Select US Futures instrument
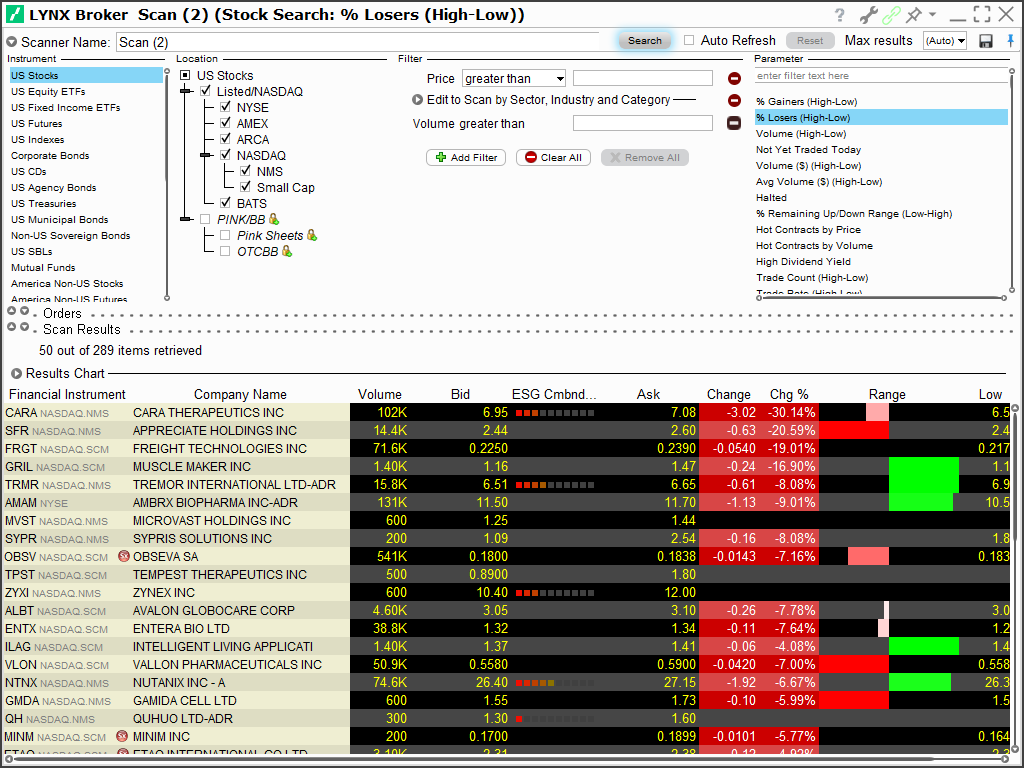The height and width of the screenshot is (768, 1024). coord(37,123)
